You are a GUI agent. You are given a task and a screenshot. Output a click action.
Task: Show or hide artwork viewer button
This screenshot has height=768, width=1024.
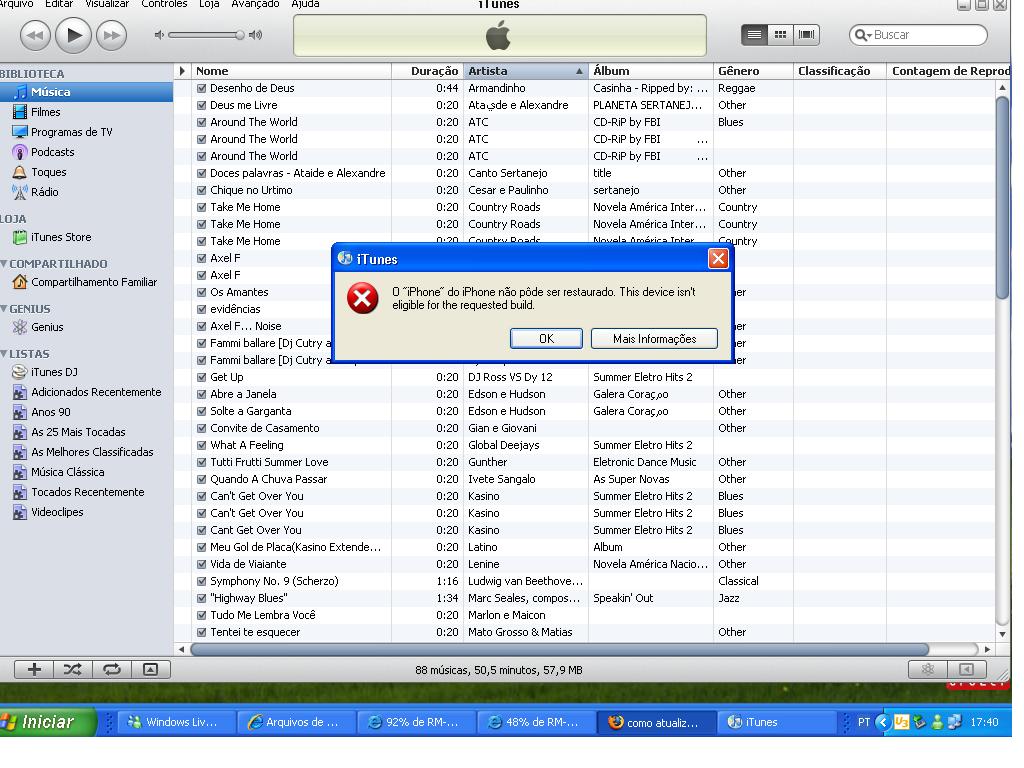(151, 669)
